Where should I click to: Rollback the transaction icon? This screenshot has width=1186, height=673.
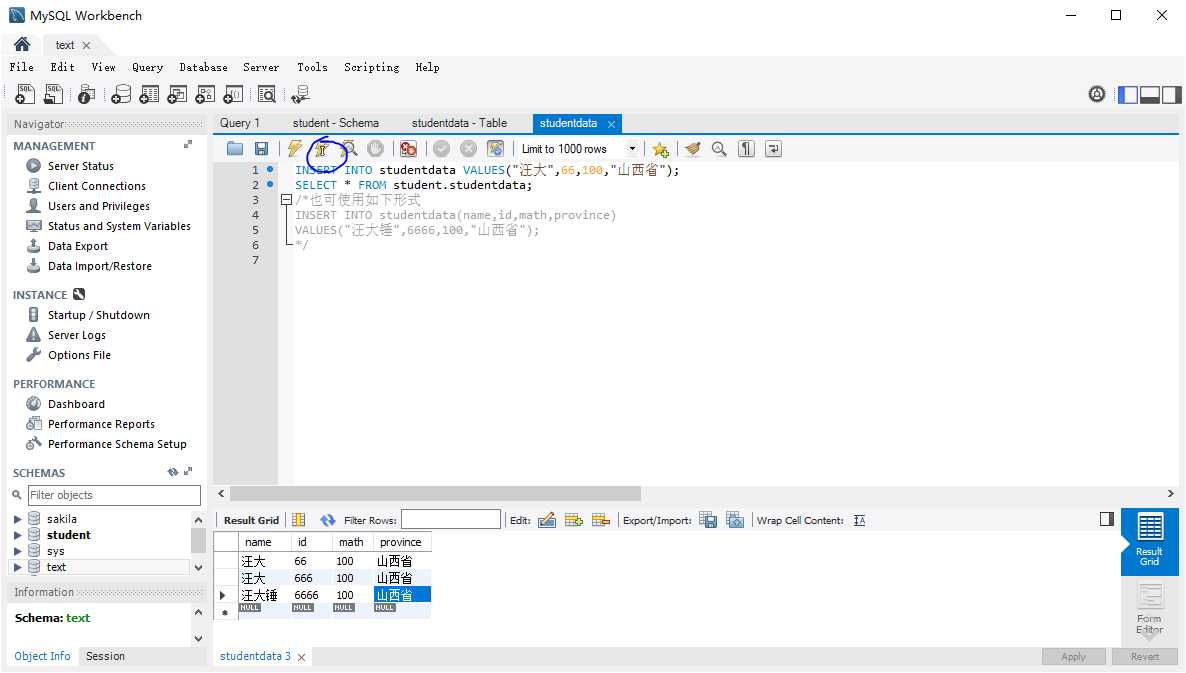point(468,149)
